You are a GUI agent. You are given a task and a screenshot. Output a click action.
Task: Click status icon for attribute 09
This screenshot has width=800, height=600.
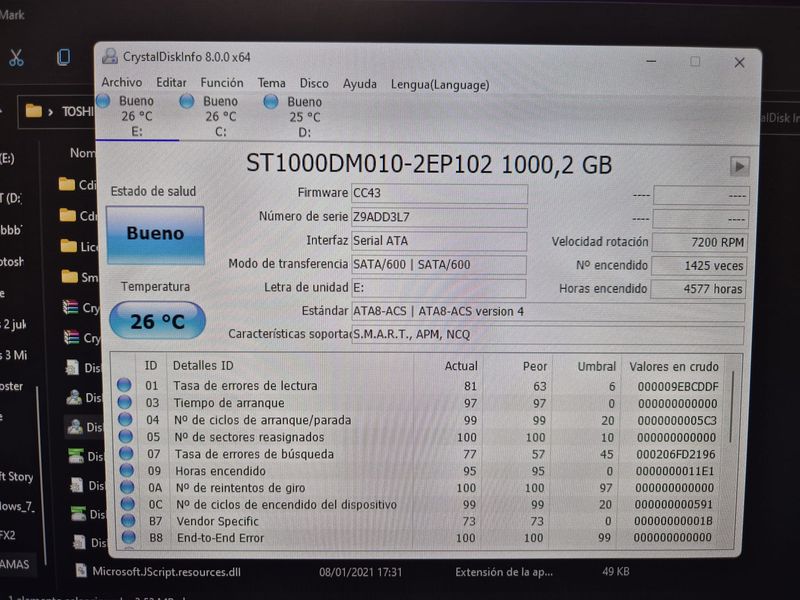127,470
